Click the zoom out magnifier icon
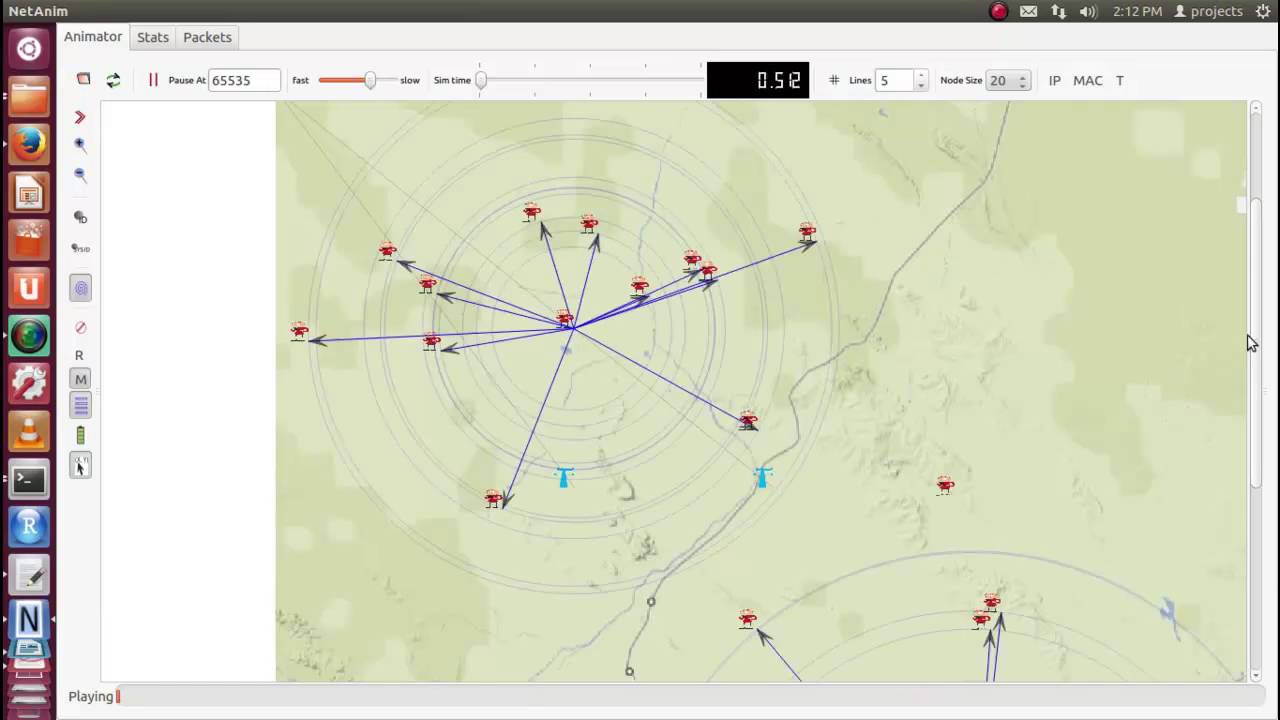1280x720 pixels. coord(80,175)
